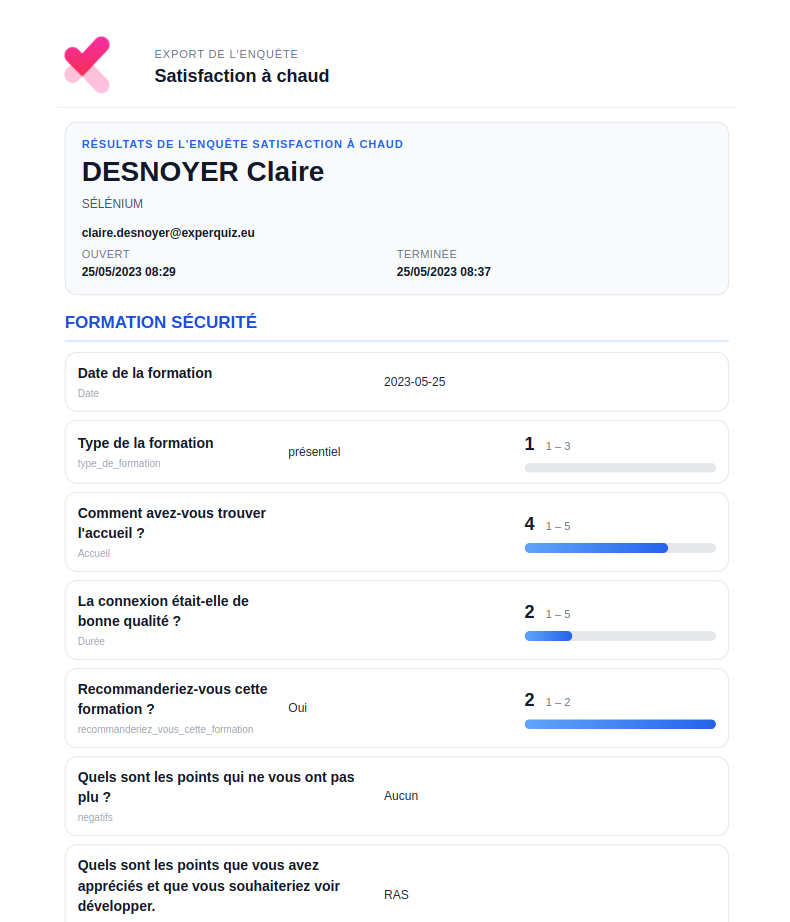Click the email claire.desnoyer@experquiz.eu

tap(168, 233)
